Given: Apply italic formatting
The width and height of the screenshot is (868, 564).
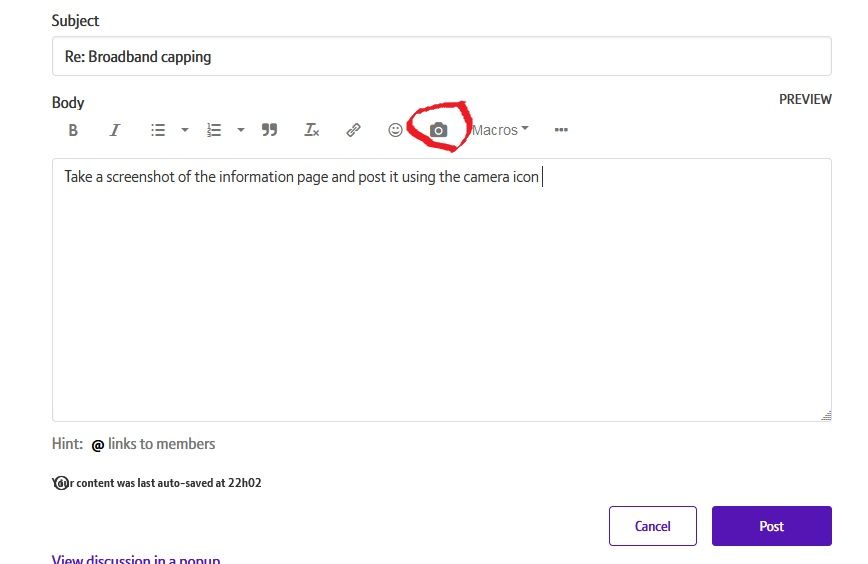Looking at the screenshot, I should (x=115, y=130).
